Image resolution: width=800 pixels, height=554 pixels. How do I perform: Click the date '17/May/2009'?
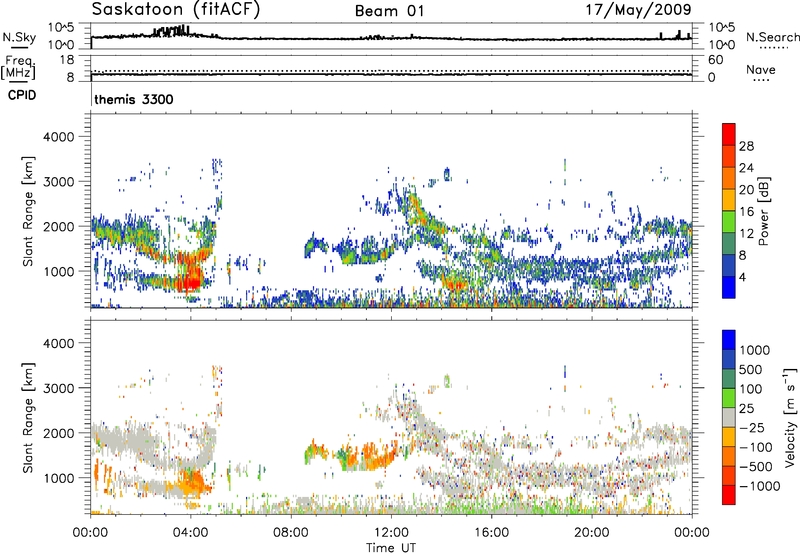point(638,10)
